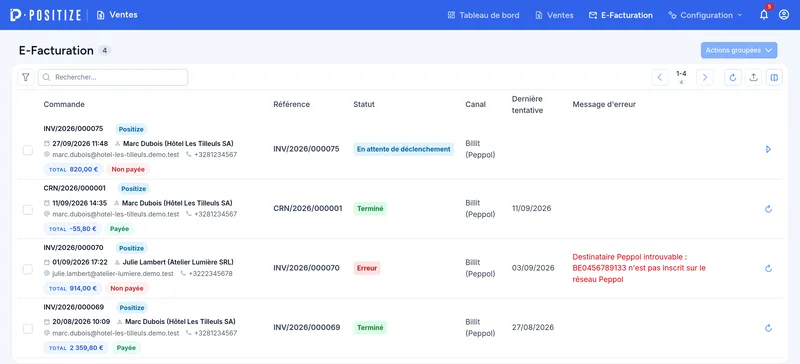
Task: Open Tableau de bord tab
Action: [483, 15]
